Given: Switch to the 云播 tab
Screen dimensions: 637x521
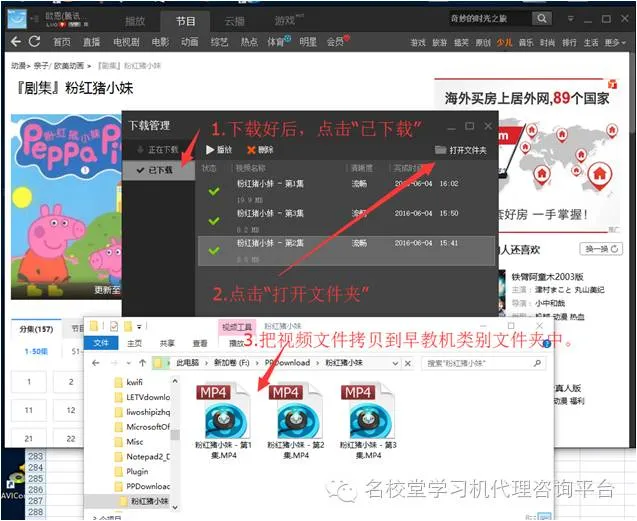Looking at the screenshot, I should 235,21.
